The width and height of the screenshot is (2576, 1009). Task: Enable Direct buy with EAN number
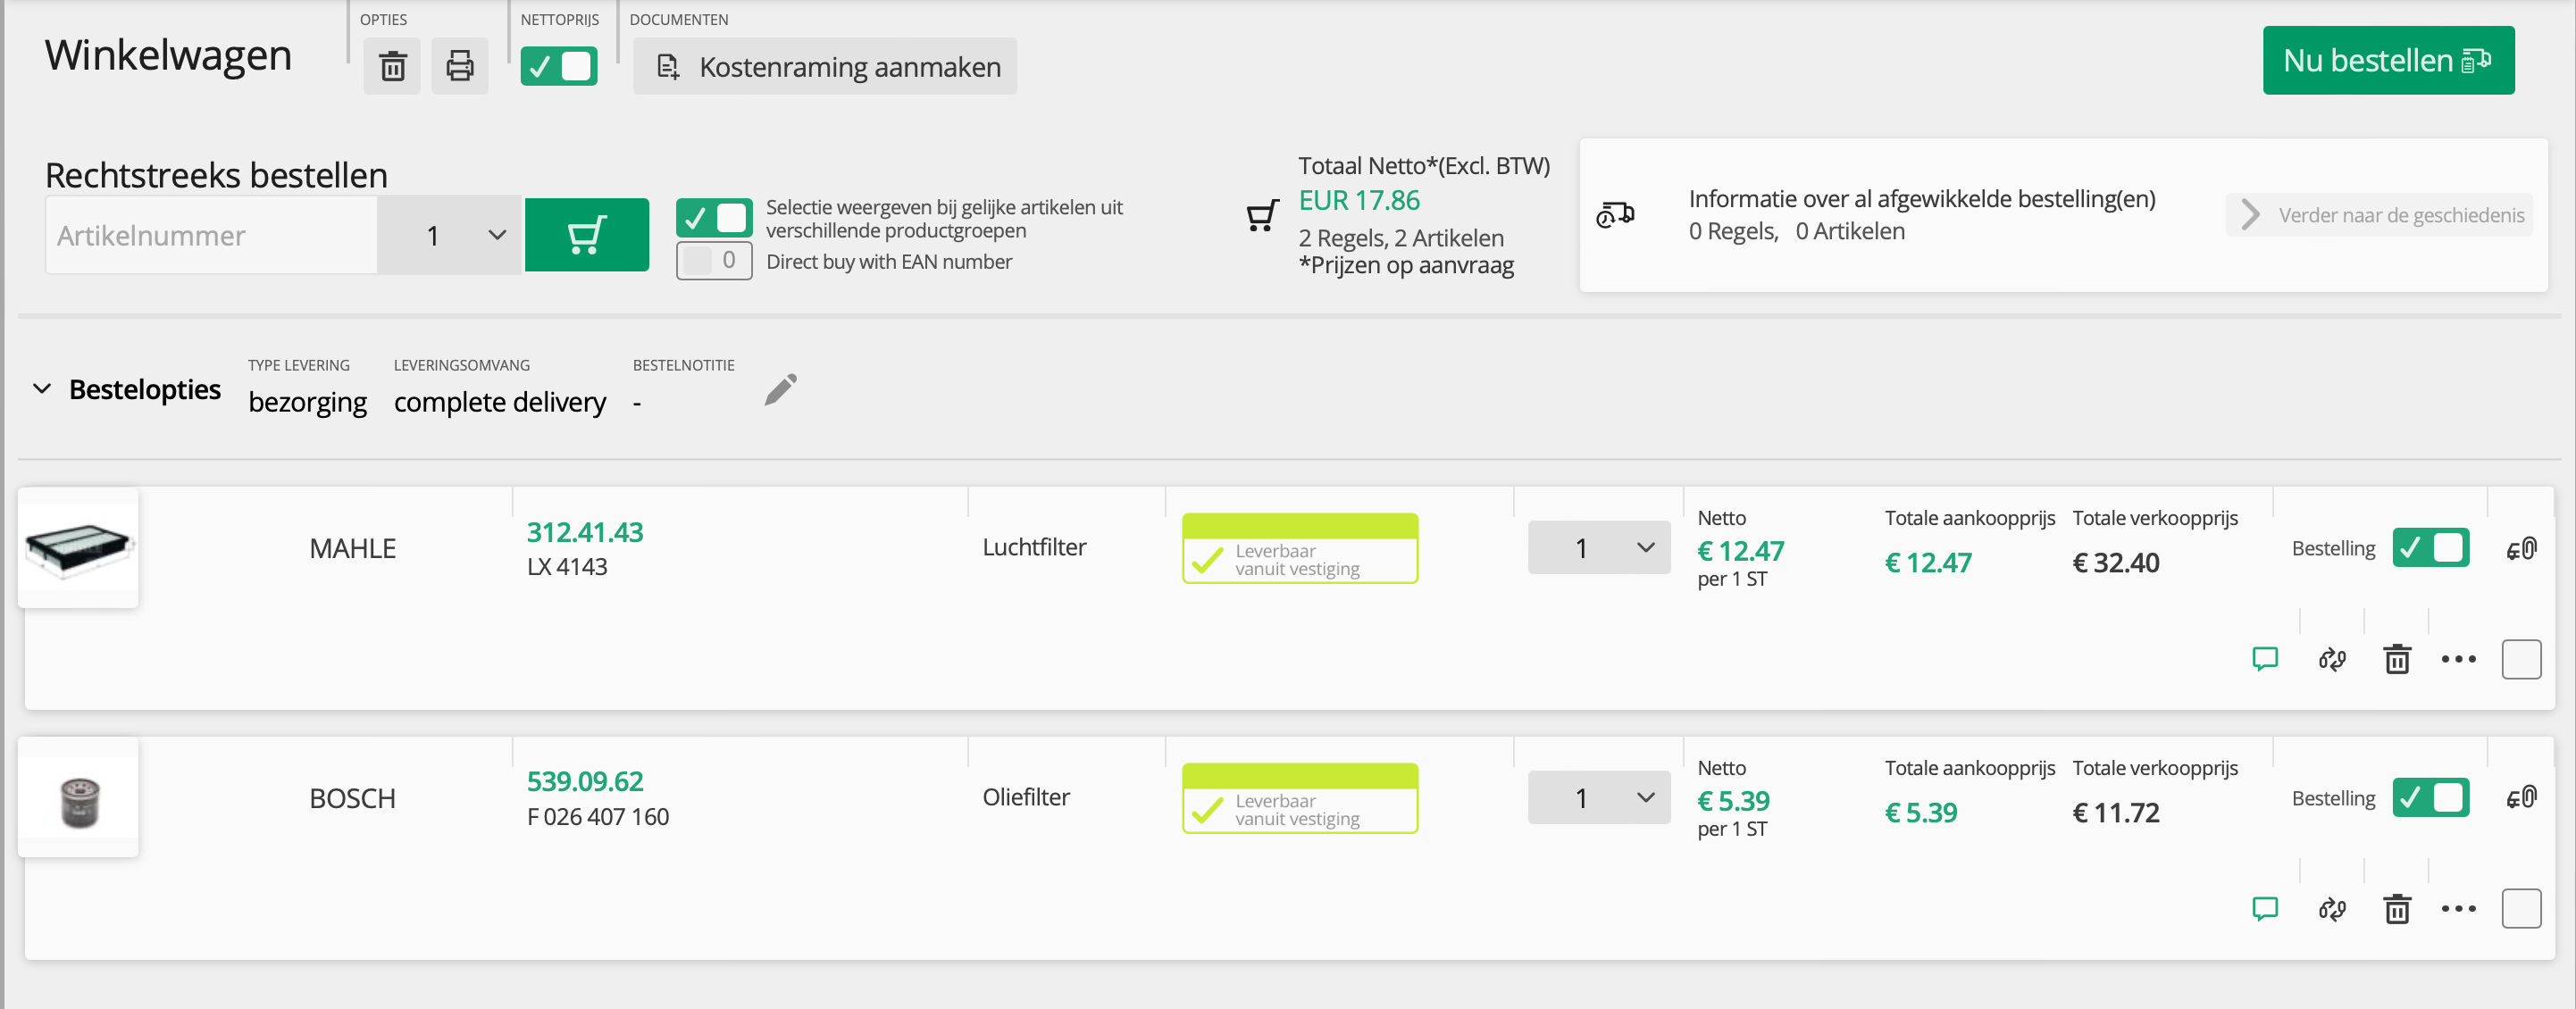click(x=713, y=261)
